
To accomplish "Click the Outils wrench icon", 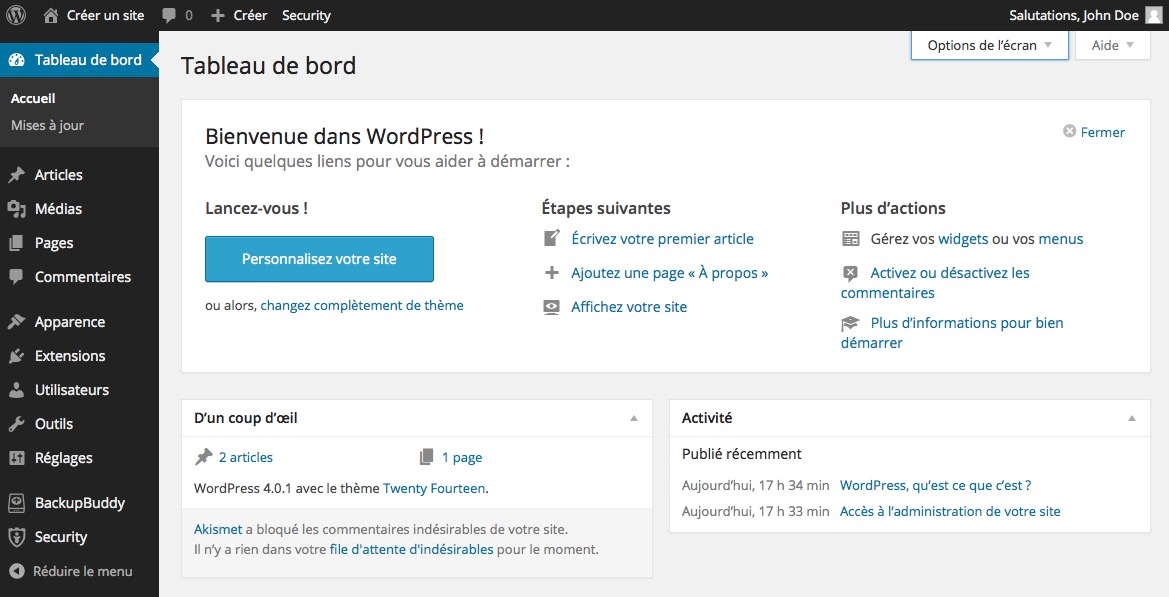I will click(x=16, y=424).
